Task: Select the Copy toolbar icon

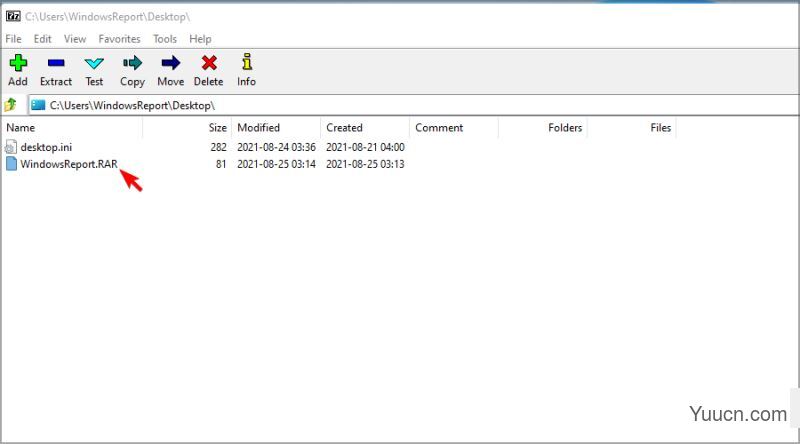Action: pyautogui.click(x=132, y=63)
